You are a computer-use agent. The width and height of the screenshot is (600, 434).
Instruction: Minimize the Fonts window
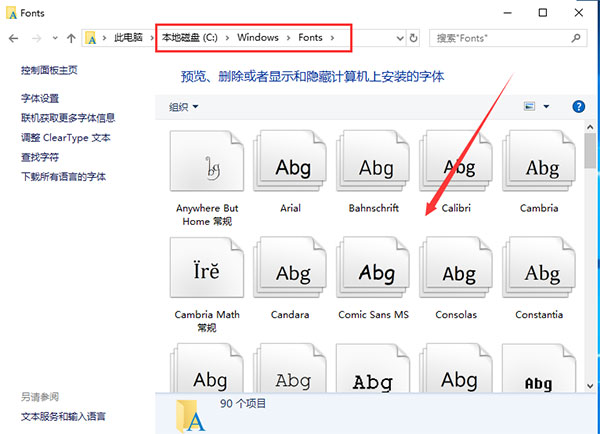click(x=507, y=13)
